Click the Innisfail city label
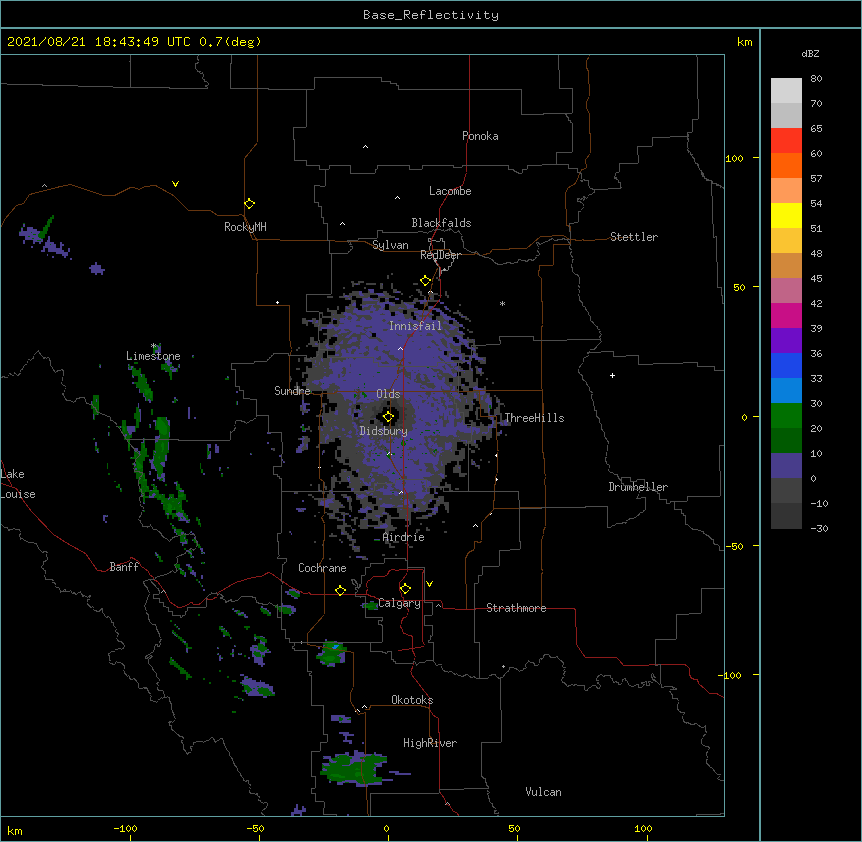This screenshot has width=862, height=842. [415, 326]
